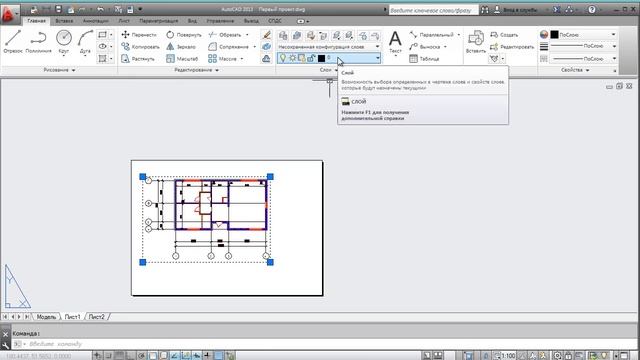Expand the Рисование panel

point(60,70)
